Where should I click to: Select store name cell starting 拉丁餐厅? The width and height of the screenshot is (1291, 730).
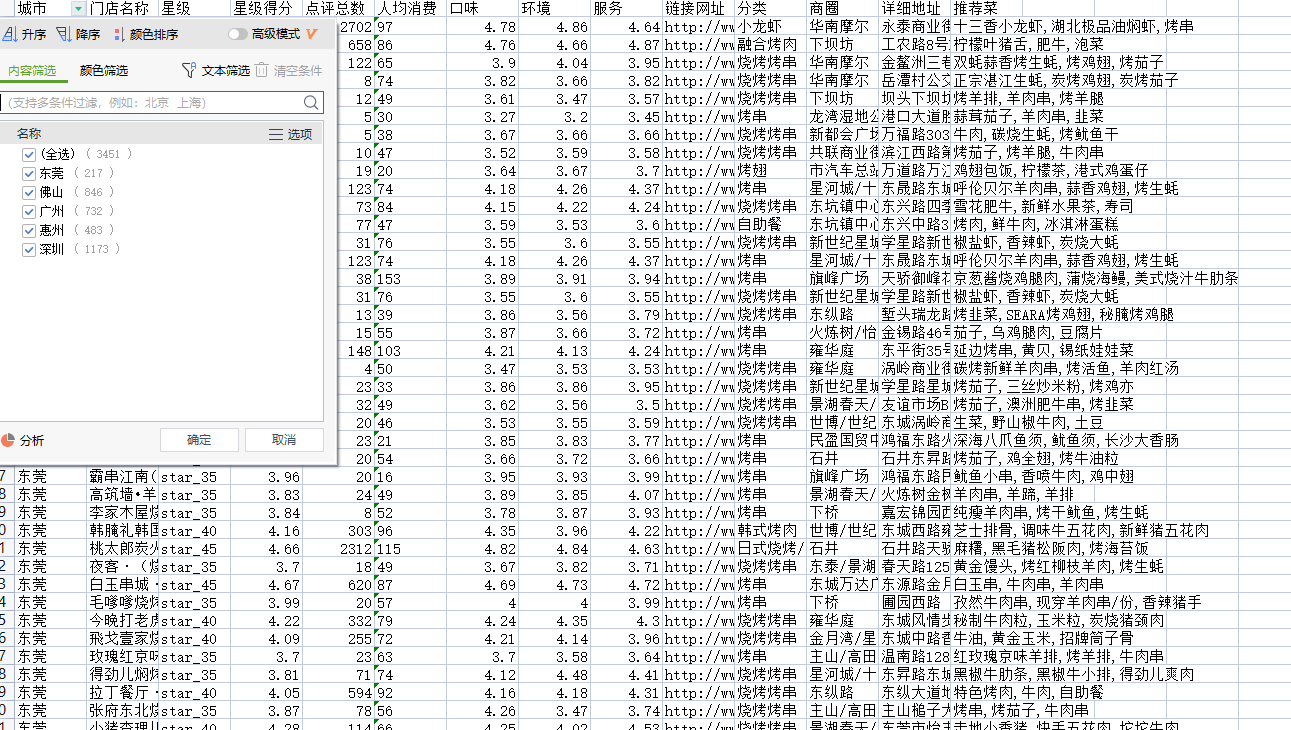point(122,693)
